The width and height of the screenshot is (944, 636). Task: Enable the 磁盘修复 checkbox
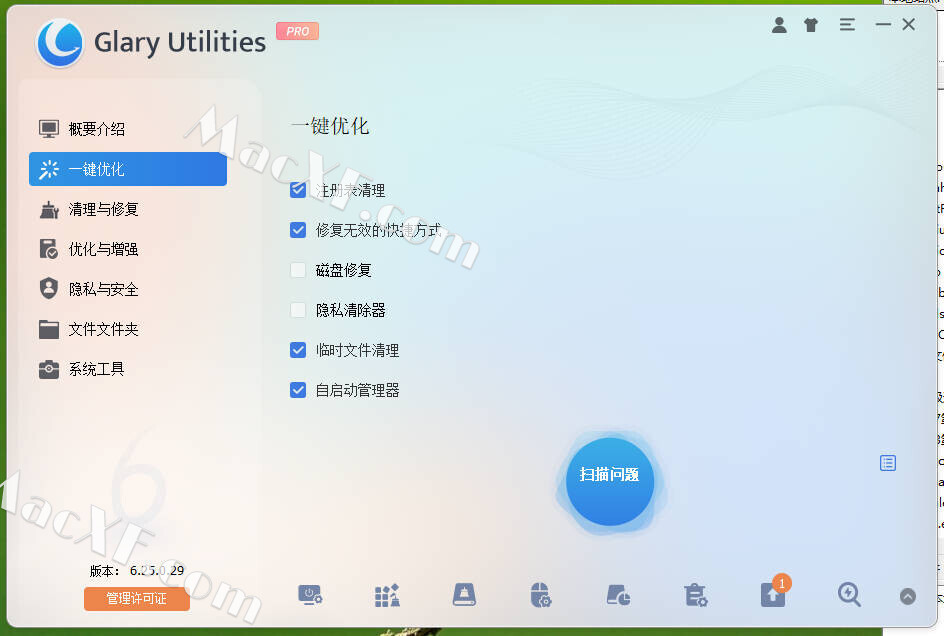pyautogui.click(x=298, y=270)
